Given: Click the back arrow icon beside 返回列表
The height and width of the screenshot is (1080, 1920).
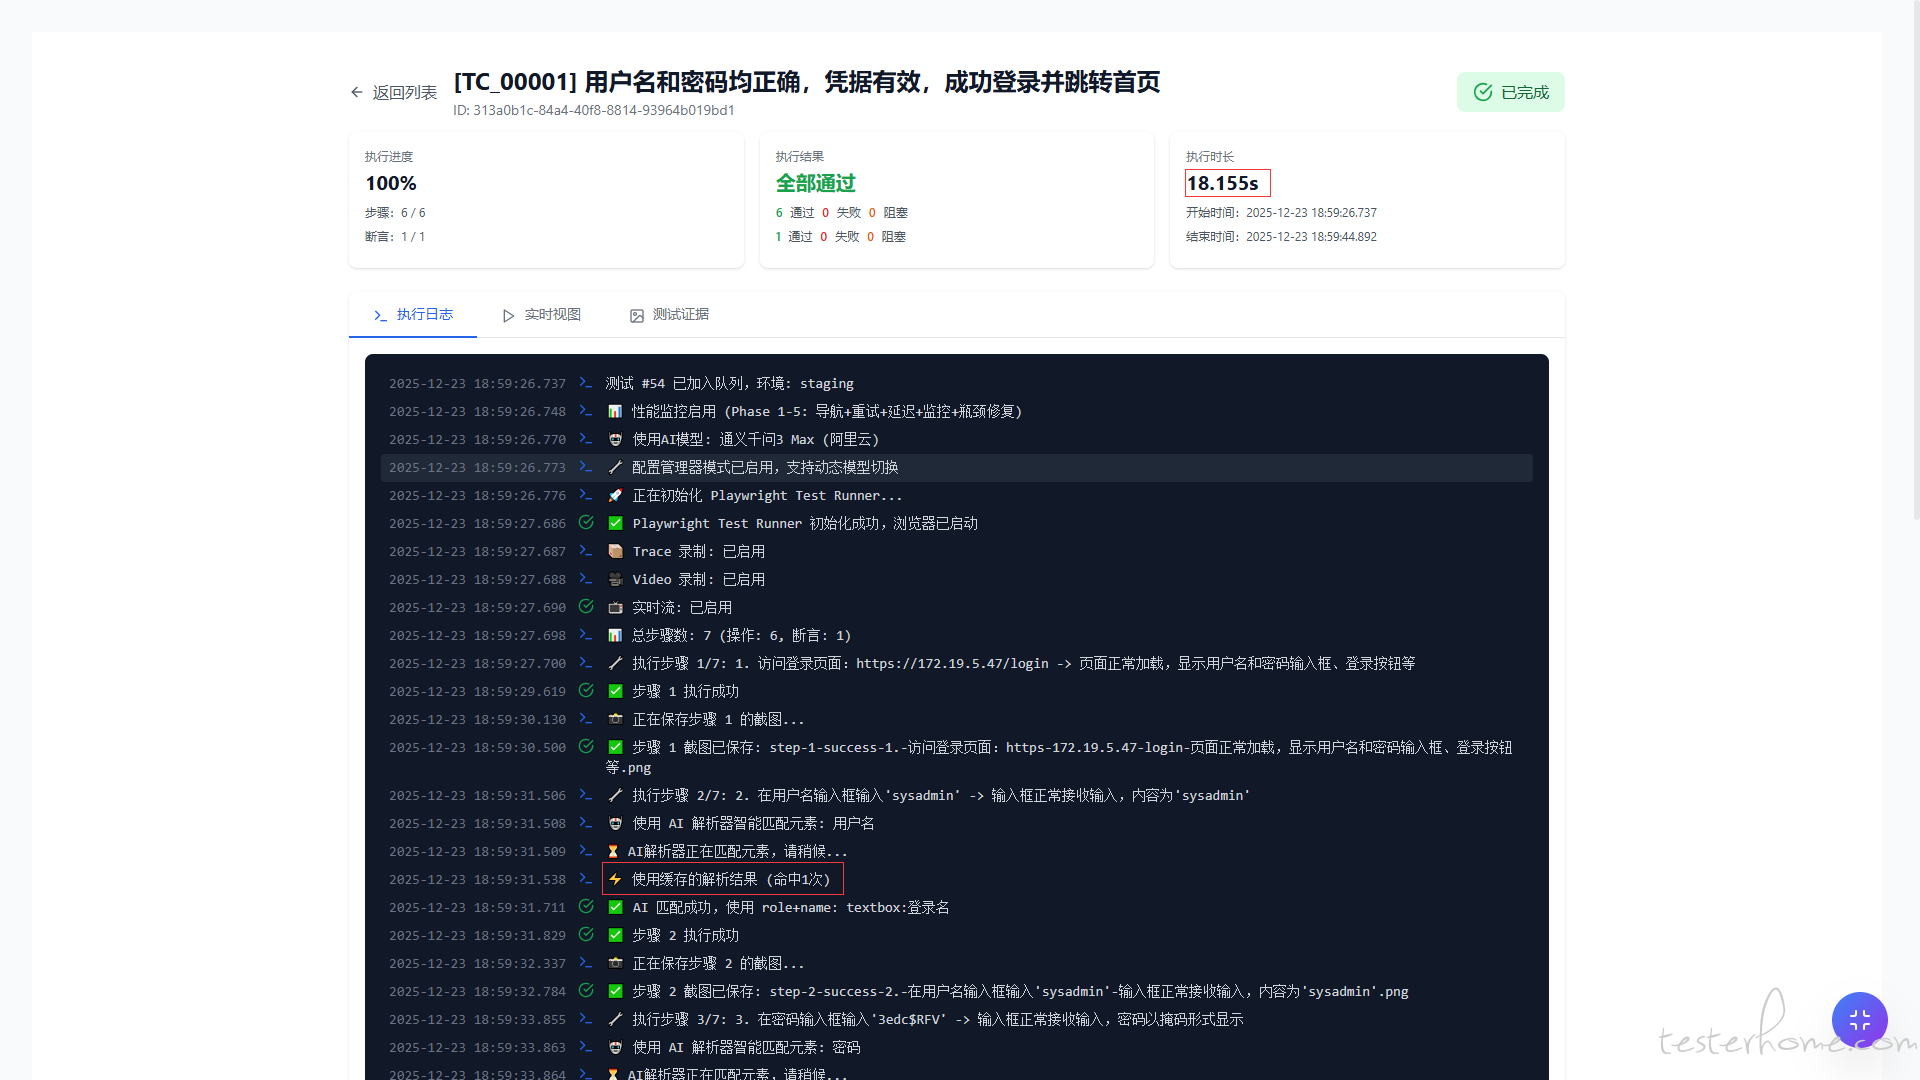Looking at the screenshot, I should 357,92.
